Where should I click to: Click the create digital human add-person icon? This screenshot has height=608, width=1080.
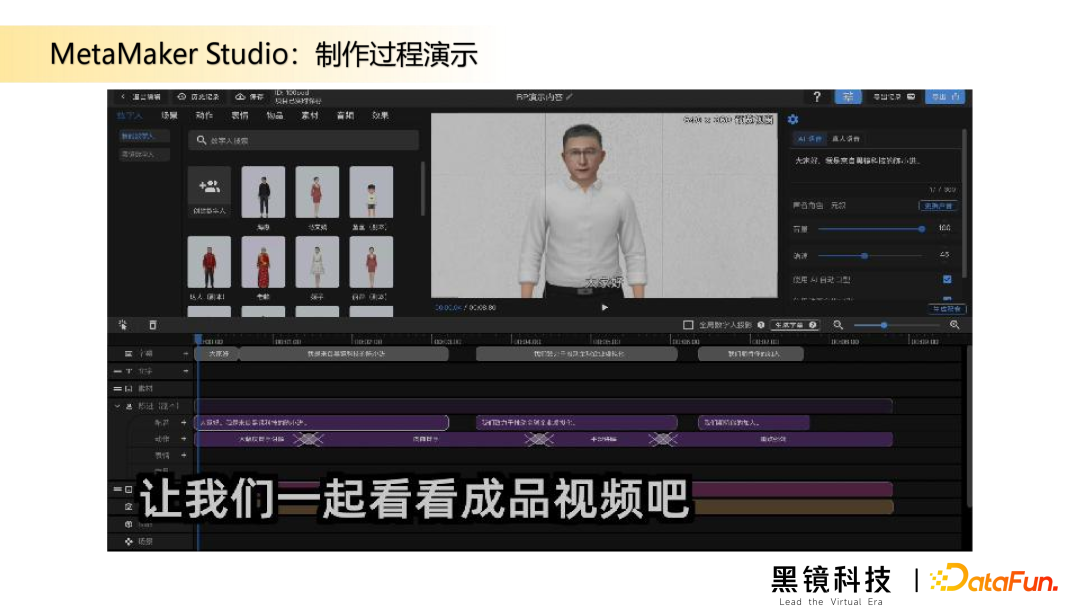pos(209,187)
